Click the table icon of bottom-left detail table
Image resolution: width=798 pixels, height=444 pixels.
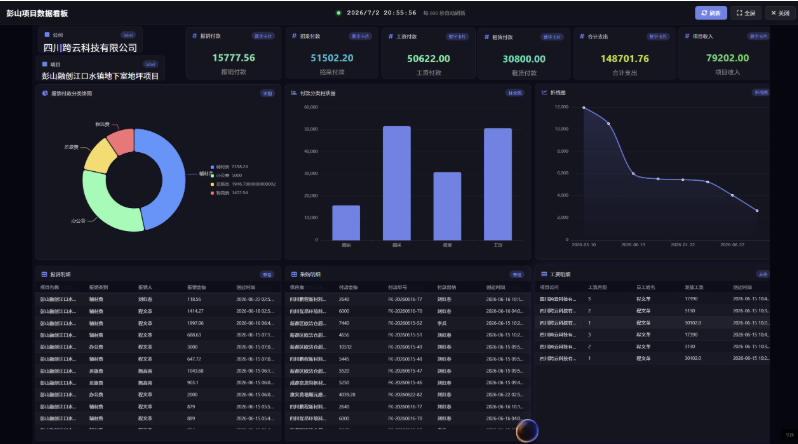[x=44, y=274]
